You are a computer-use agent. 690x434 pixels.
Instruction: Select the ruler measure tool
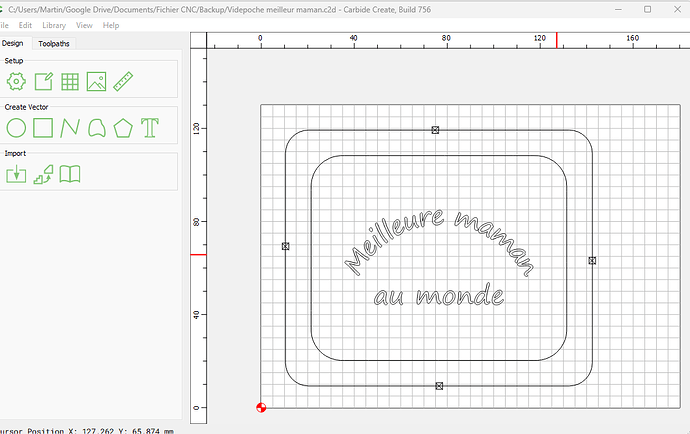pyautogui.click(x=123, y=81)
